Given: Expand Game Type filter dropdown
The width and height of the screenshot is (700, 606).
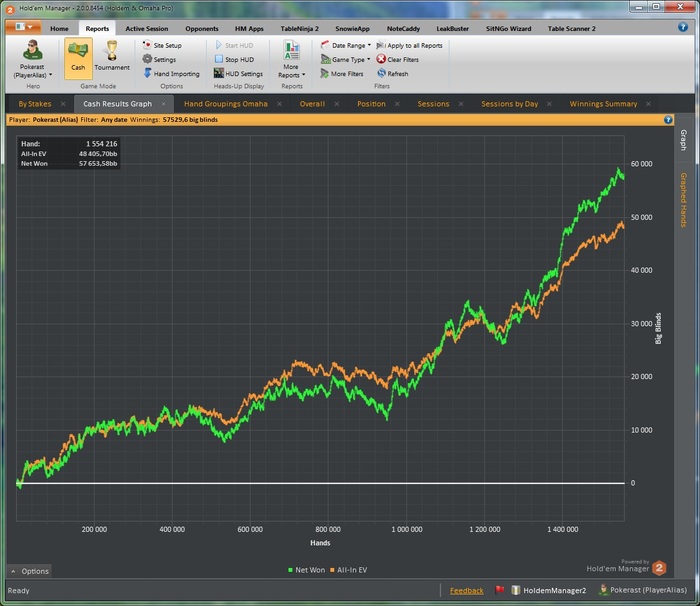Looking at the screenshot, I should [x=346, y=59].
